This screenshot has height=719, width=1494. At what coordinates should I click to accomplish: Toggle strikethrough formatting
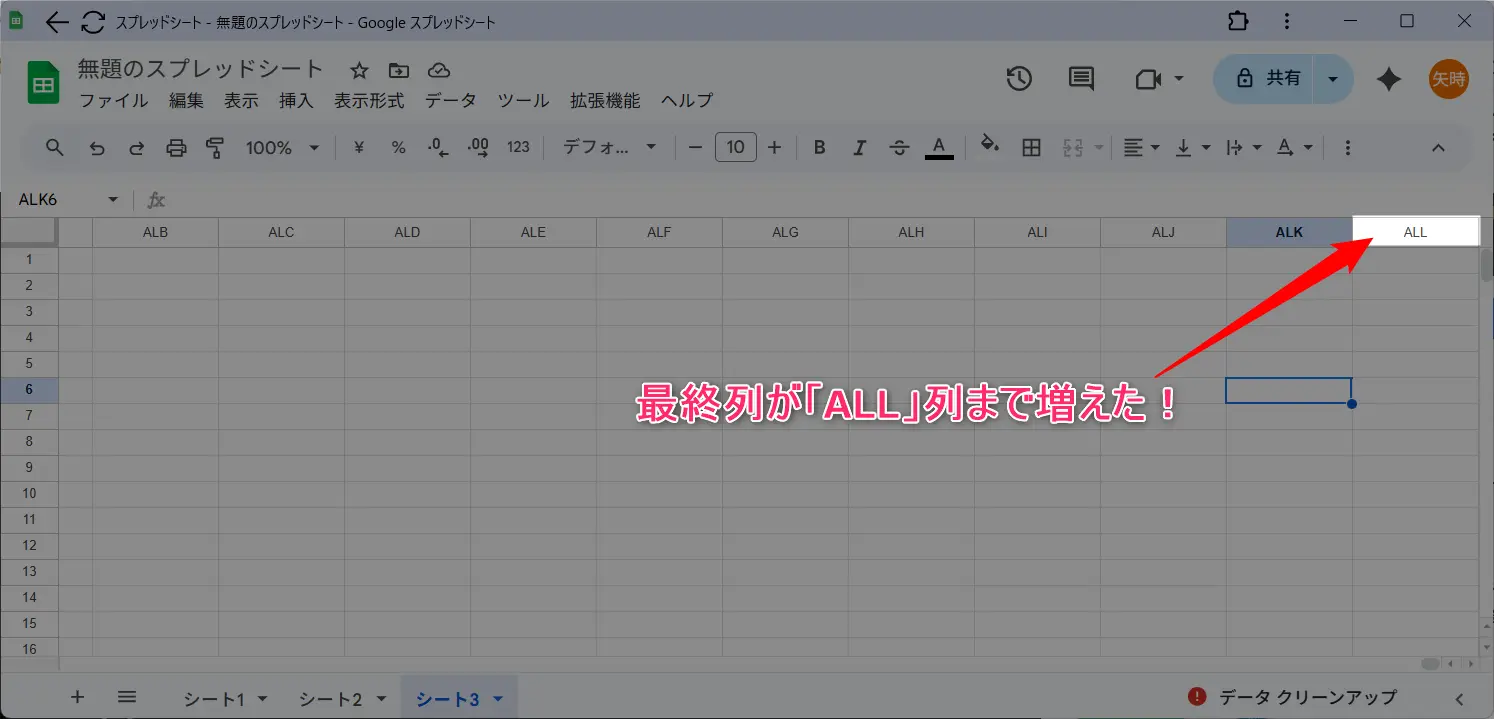(x=899, y=148)
